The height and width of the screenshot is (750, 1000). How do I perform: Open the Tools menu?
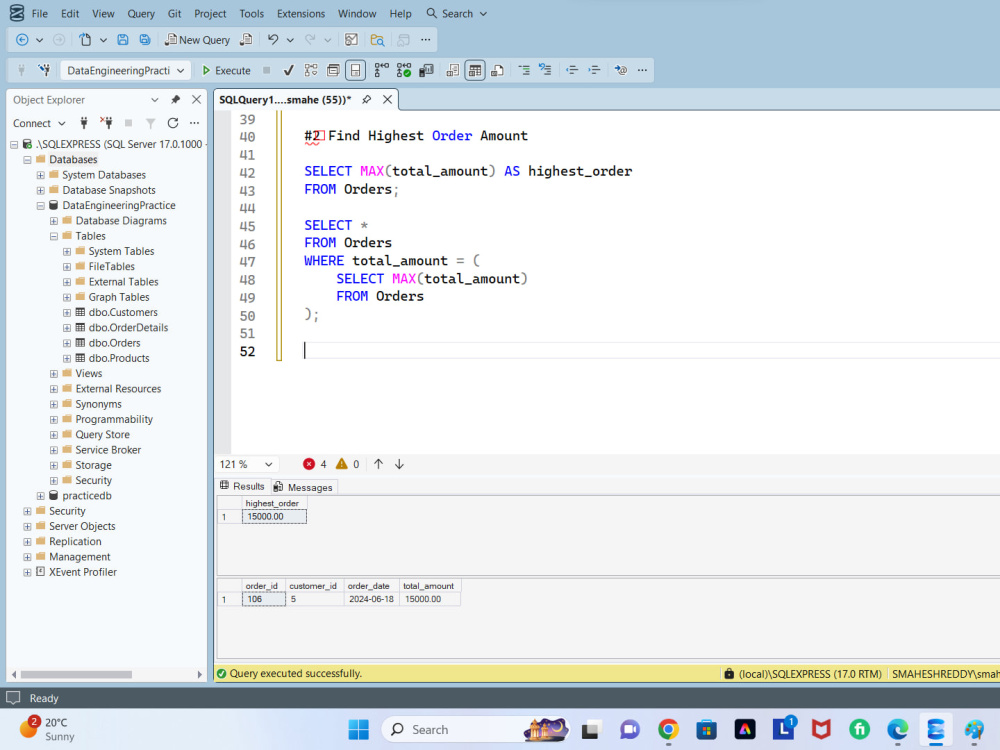point(251,13)
